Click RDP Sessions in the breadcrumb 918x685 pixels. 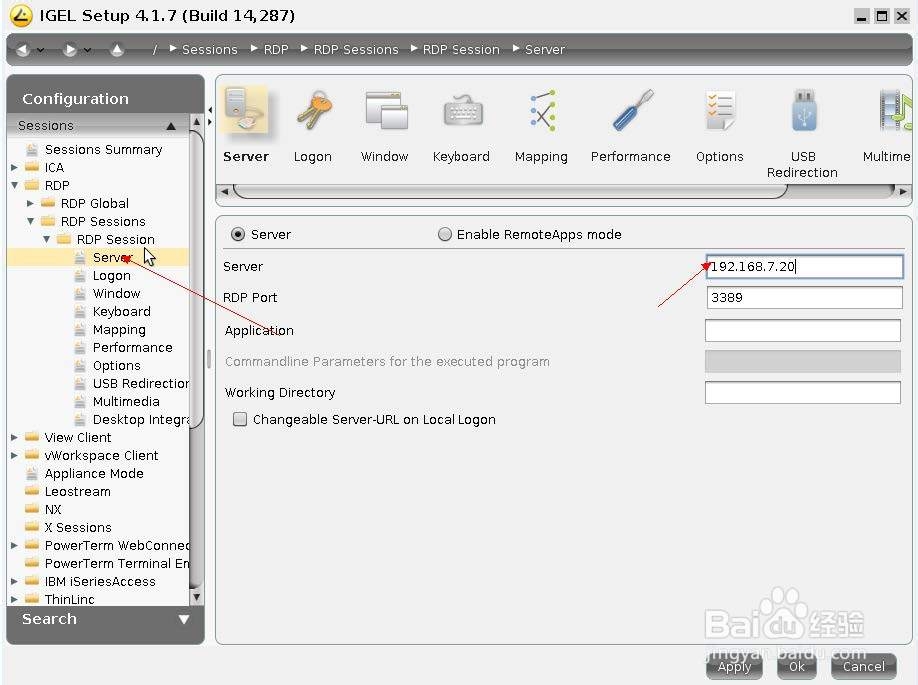pyautogui.click(x=356, y=50)
